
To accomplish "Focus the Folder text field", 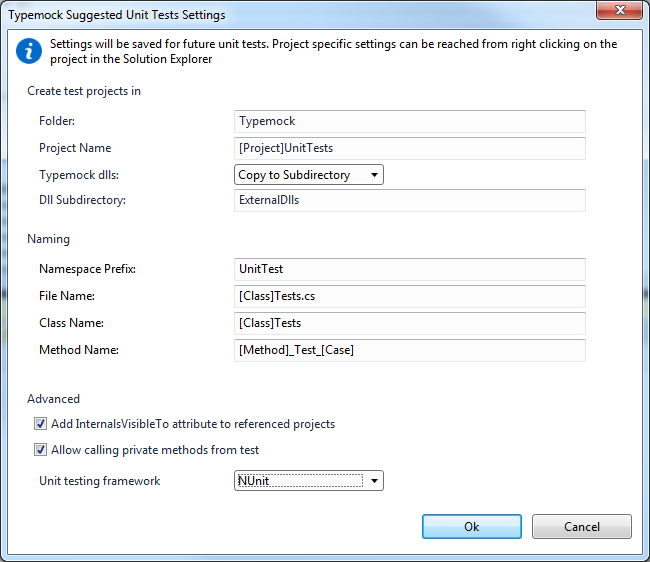I will tap(409, 121).
